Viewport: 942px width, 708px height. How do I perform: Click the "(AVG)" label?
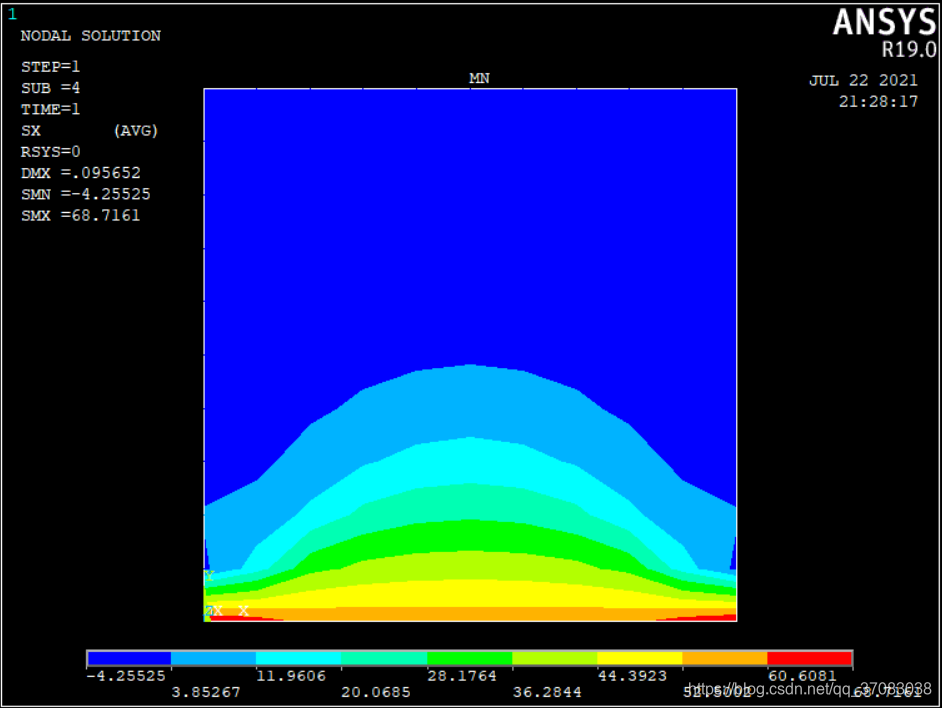[136, 130]
